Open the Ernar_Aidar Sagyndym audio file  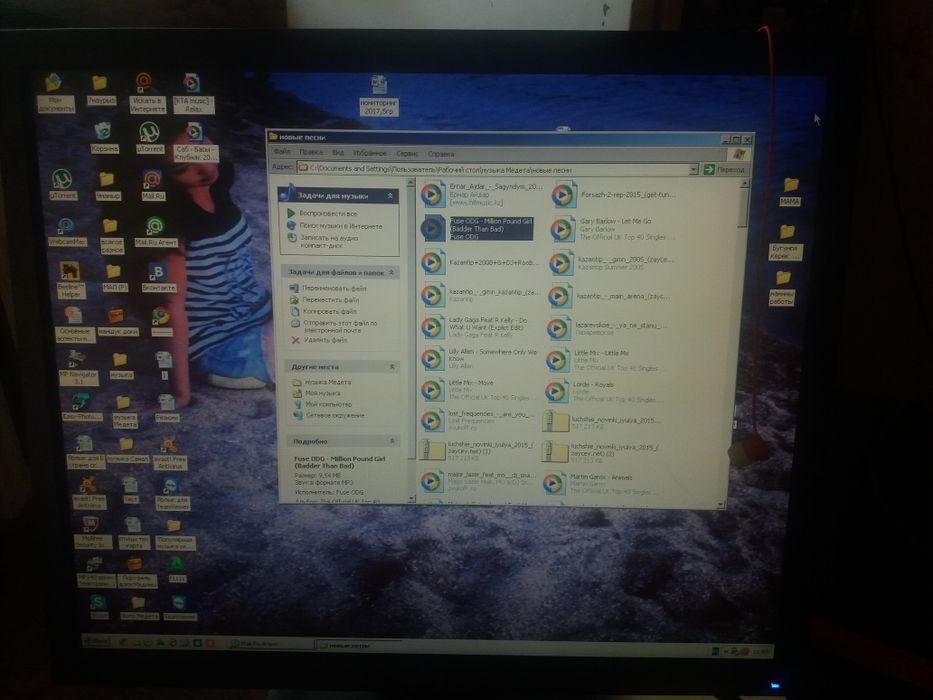[480, 194]
